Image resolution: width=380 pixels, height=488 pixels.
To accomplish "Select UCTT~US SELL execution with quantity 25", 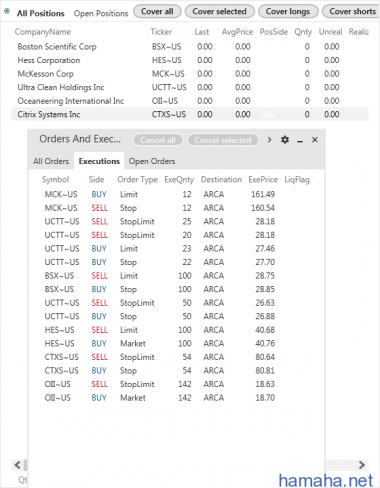I will coord(177,221).
